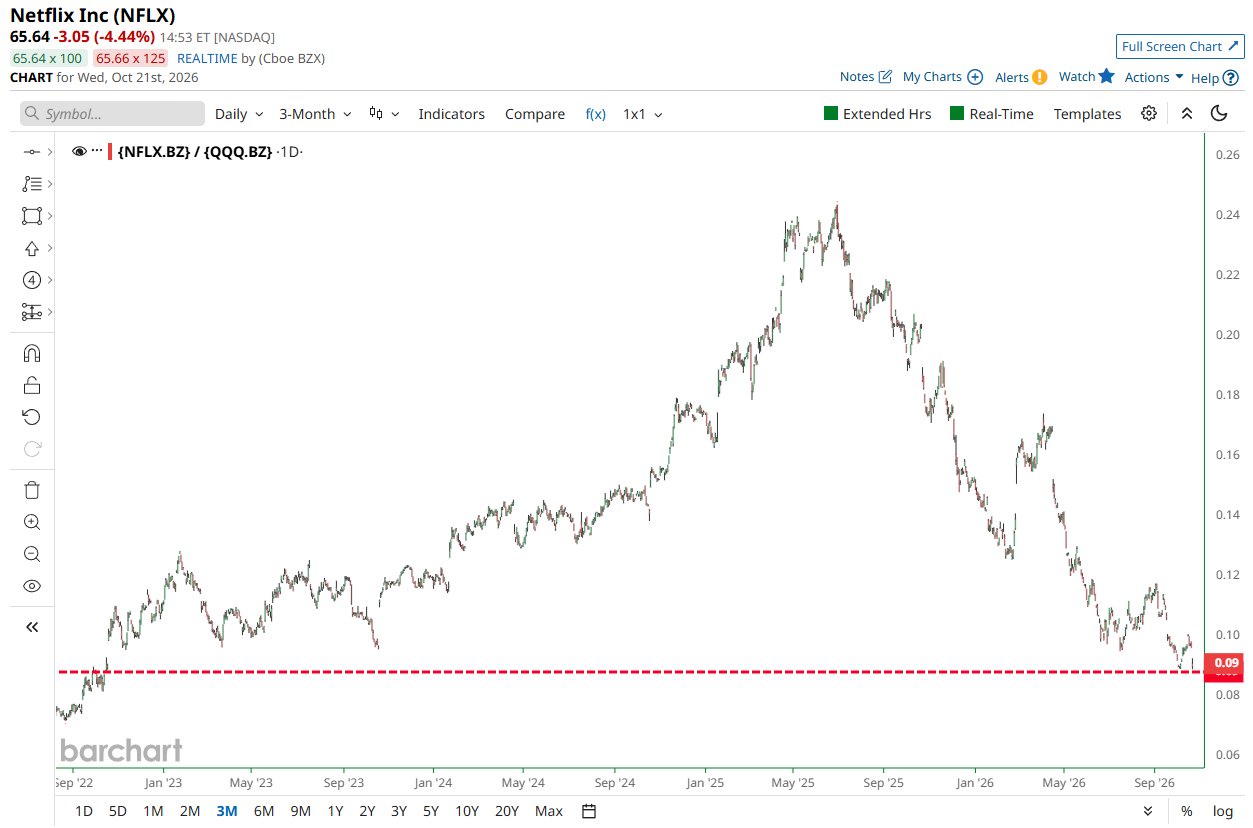Select the 2Y range tab
This screenshot has height=828, width=1253.
coord(368,811)
